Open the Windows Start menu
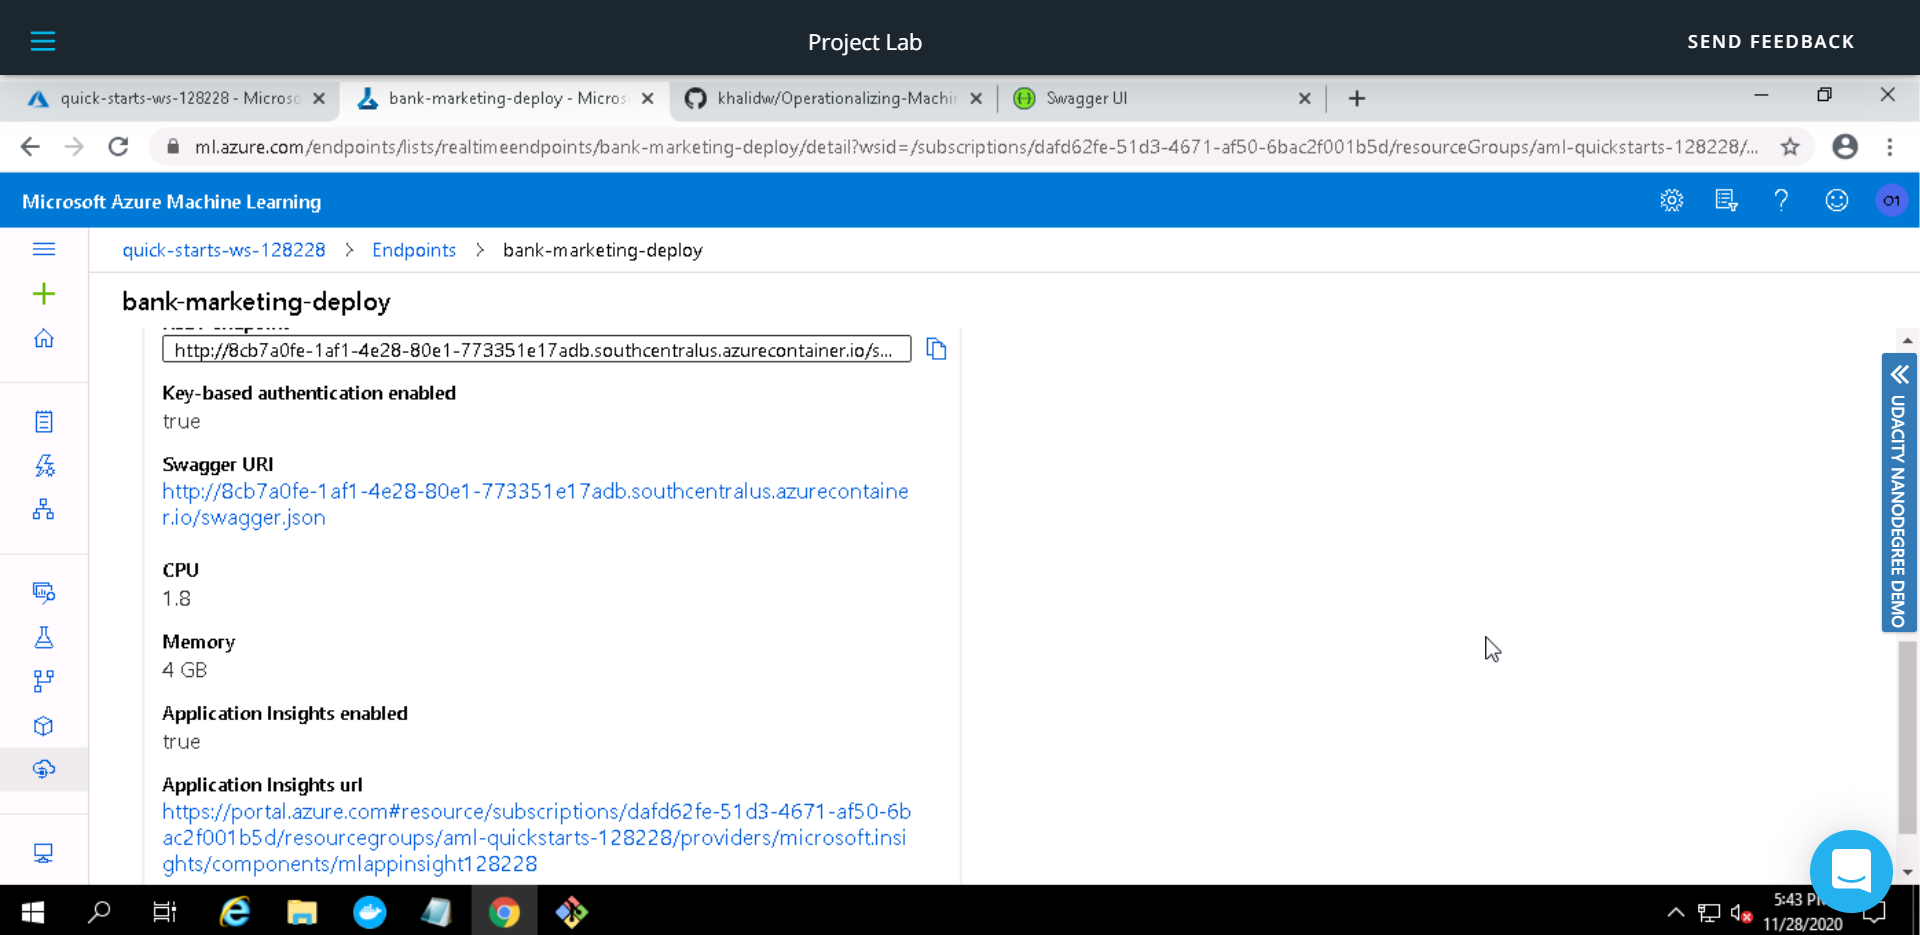Viewport: 1920px width, 935px height. pos(32,912)
